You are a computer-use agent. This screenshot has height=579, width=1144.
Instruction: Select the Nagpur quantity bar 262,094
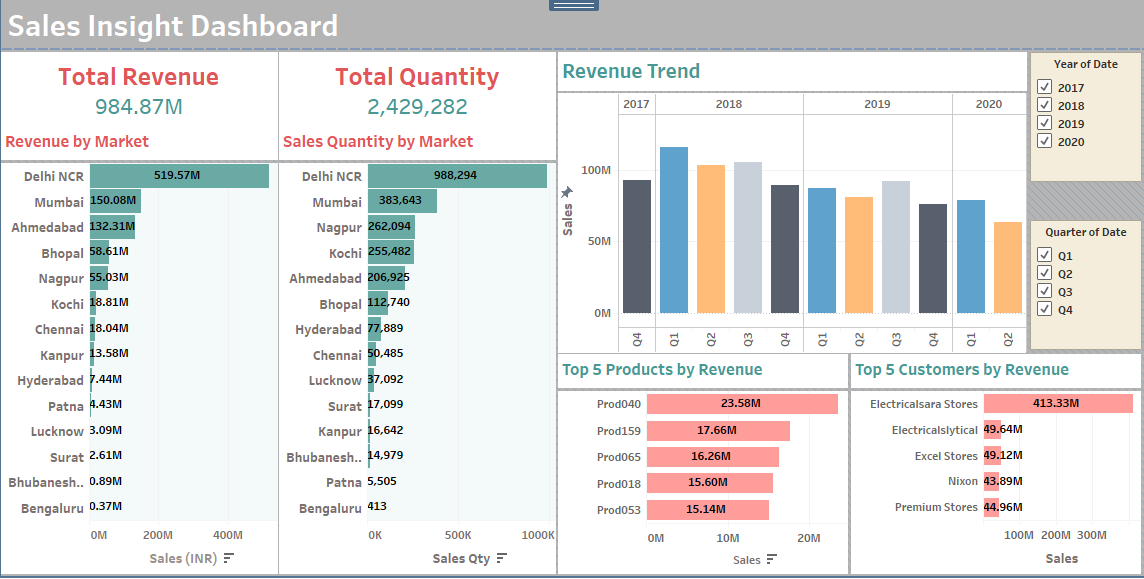pos(392,227)
